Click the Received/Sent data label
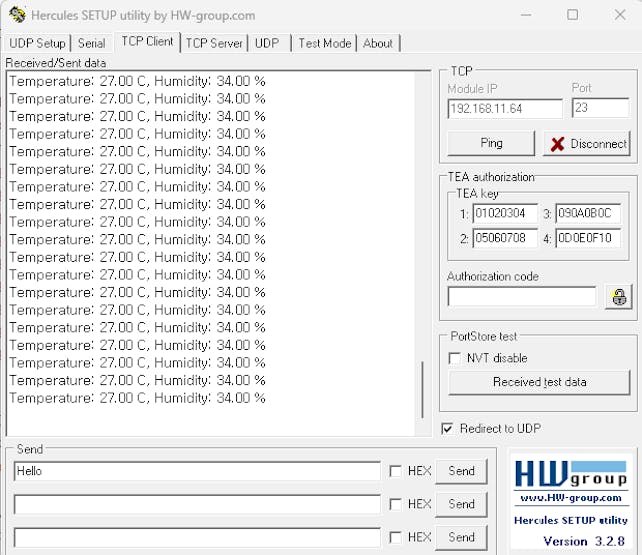 tap(56, 63)
